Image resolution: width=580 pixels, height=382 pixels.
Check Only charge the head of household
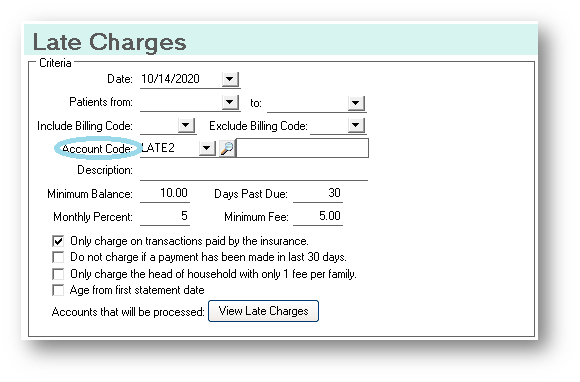click(58, 274)
